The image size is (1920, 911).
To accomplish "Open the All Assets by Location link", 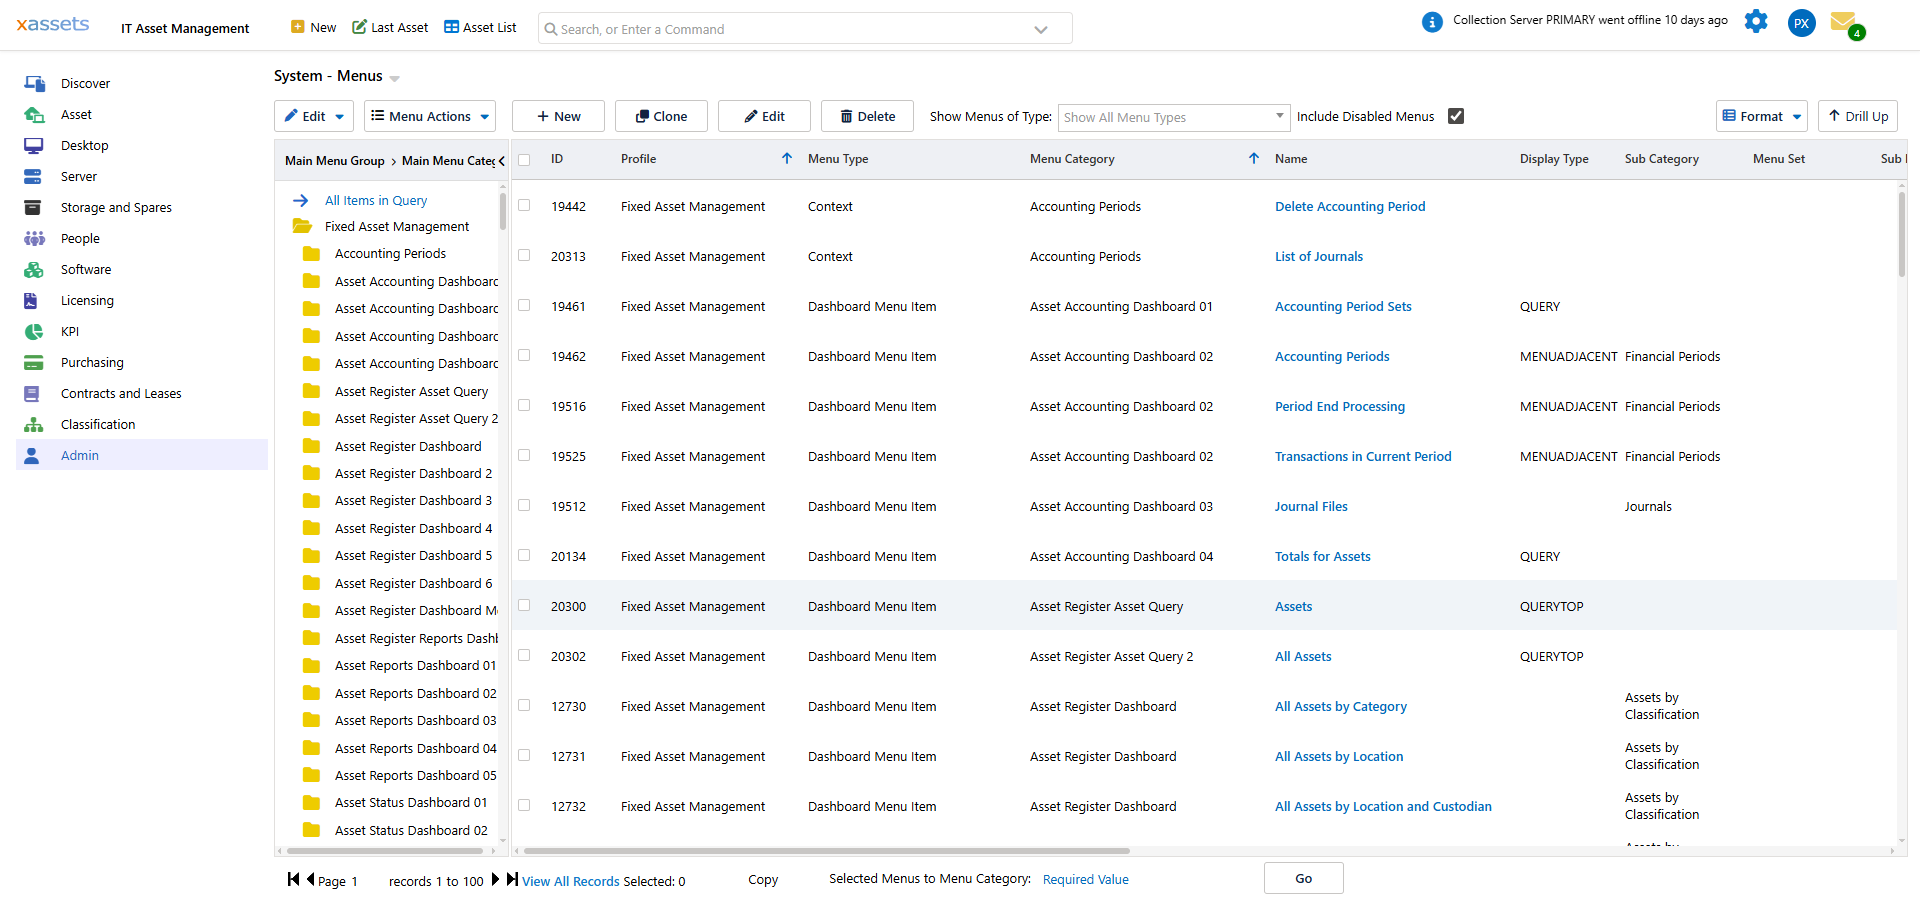I will tap(1339, 756).
